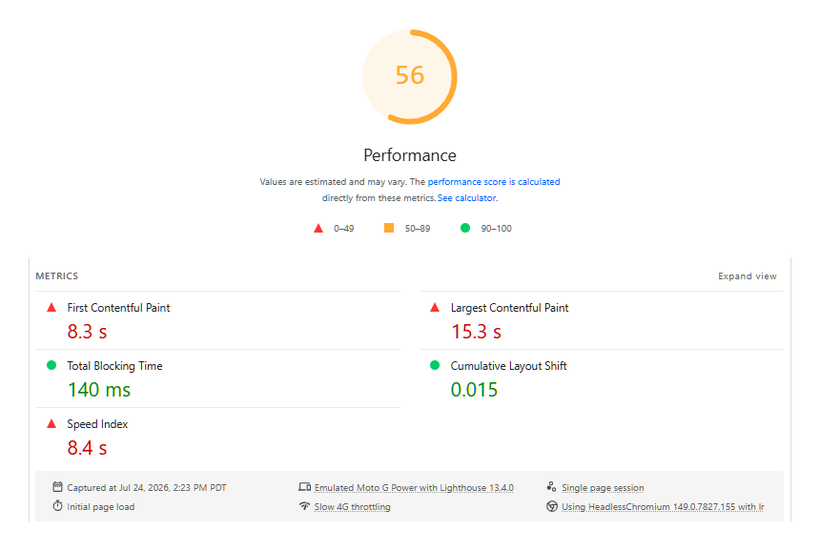
Task: Click the METRICS section heading
Action: (x=56, y=276)
